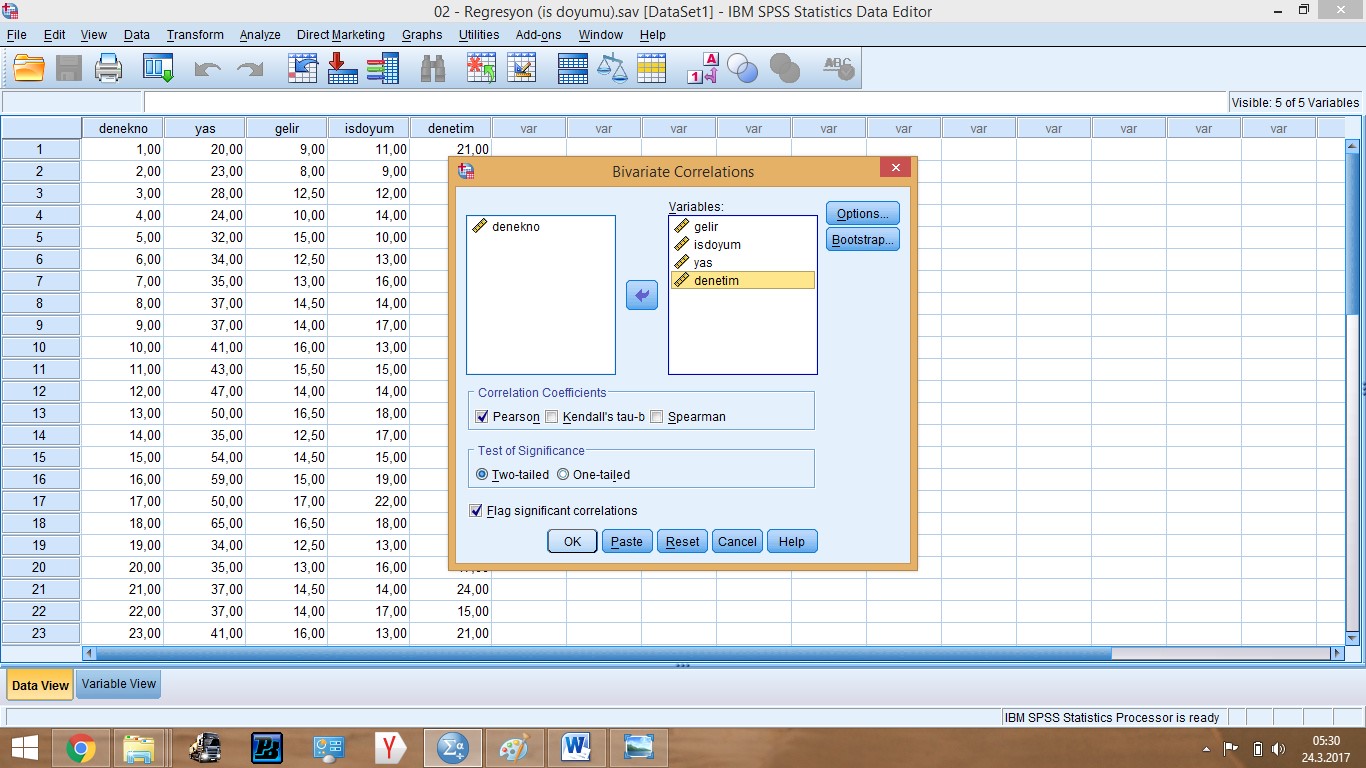
Task: Open the Options... dialog button
Action: pyautogui.click(x=863, y=213)
